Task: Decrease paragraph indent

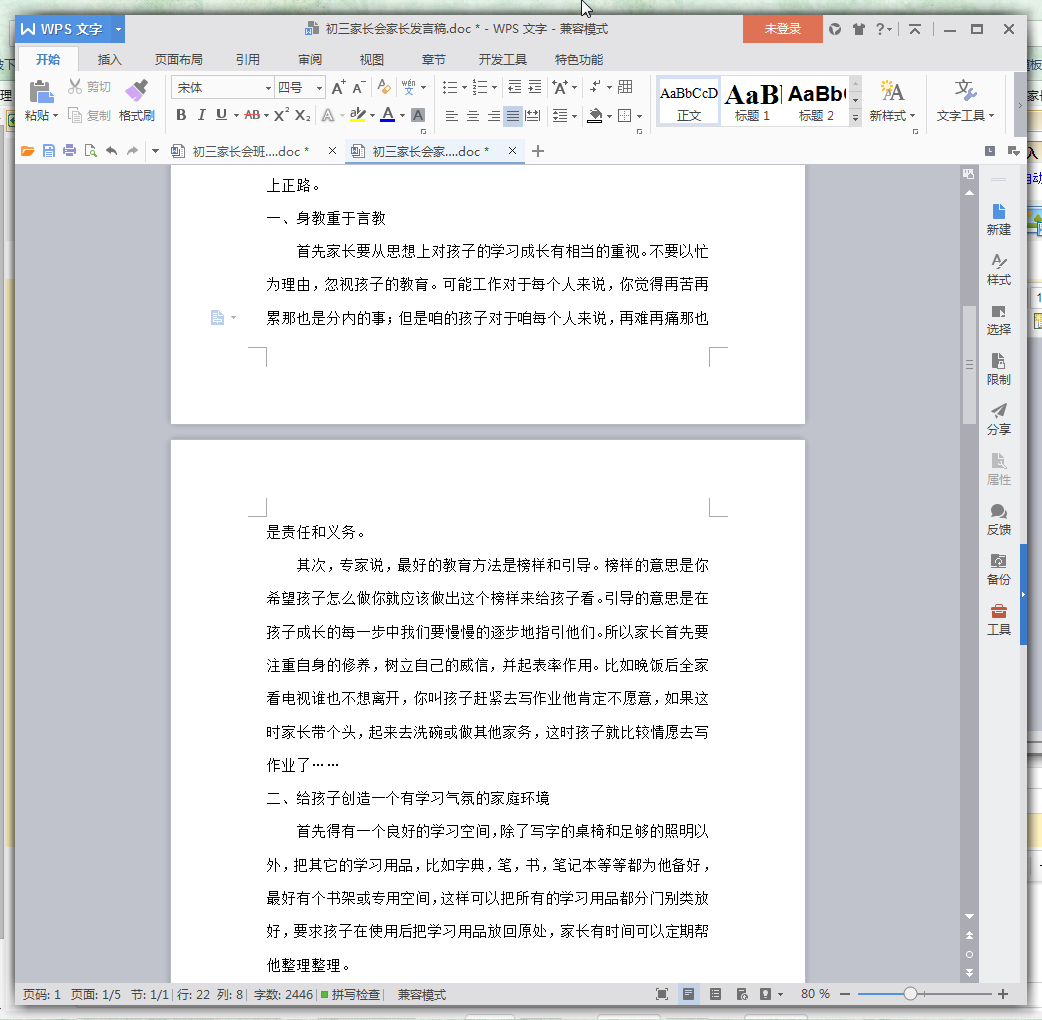Action: pos(514,87)
